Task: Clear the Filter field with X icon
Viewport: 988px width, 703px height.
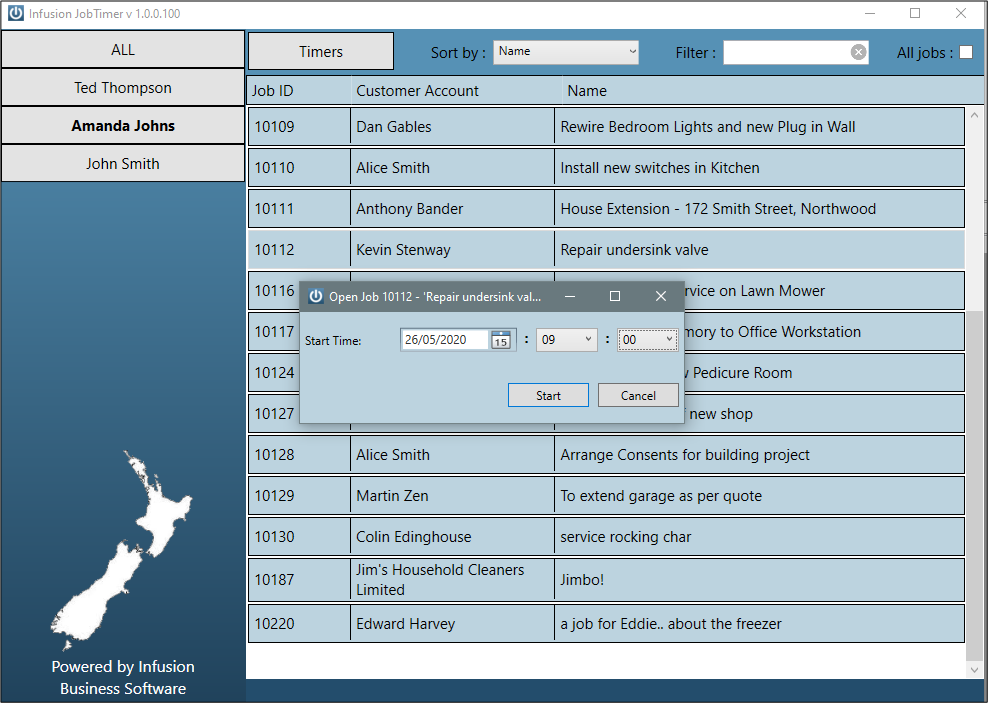Action: 858,52
